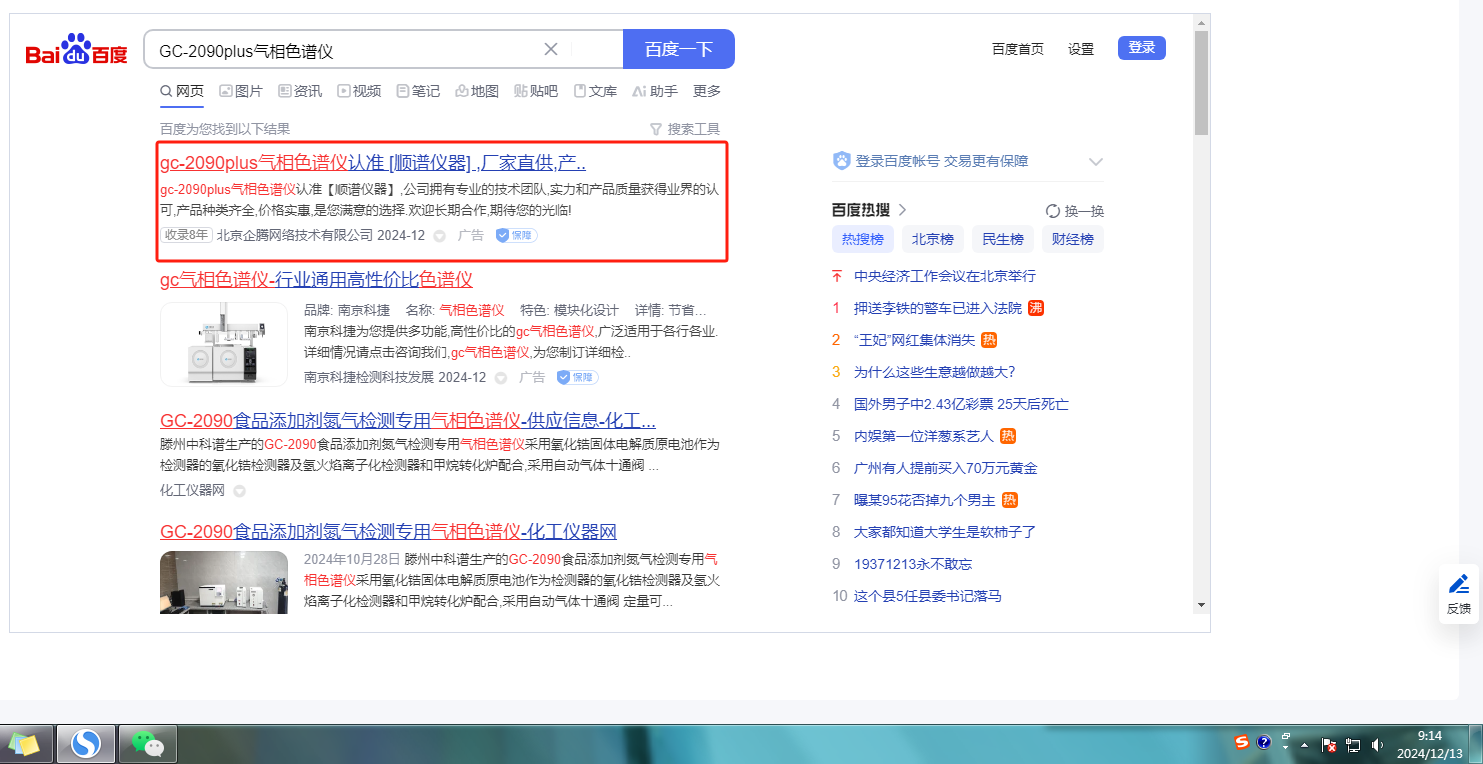Click the 沸 badge beside 押送李铁的警车已进入法院
Screen dimensions: 1483x764
1036,308
